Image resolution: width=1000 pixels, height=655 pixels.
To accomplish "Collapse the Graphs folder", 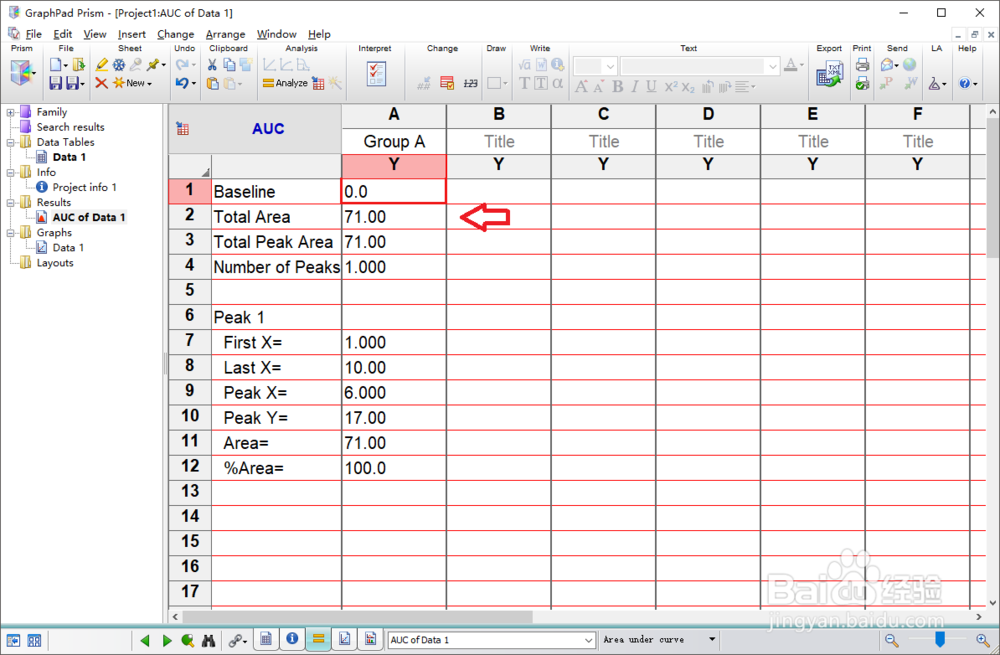I will point(10,233).
